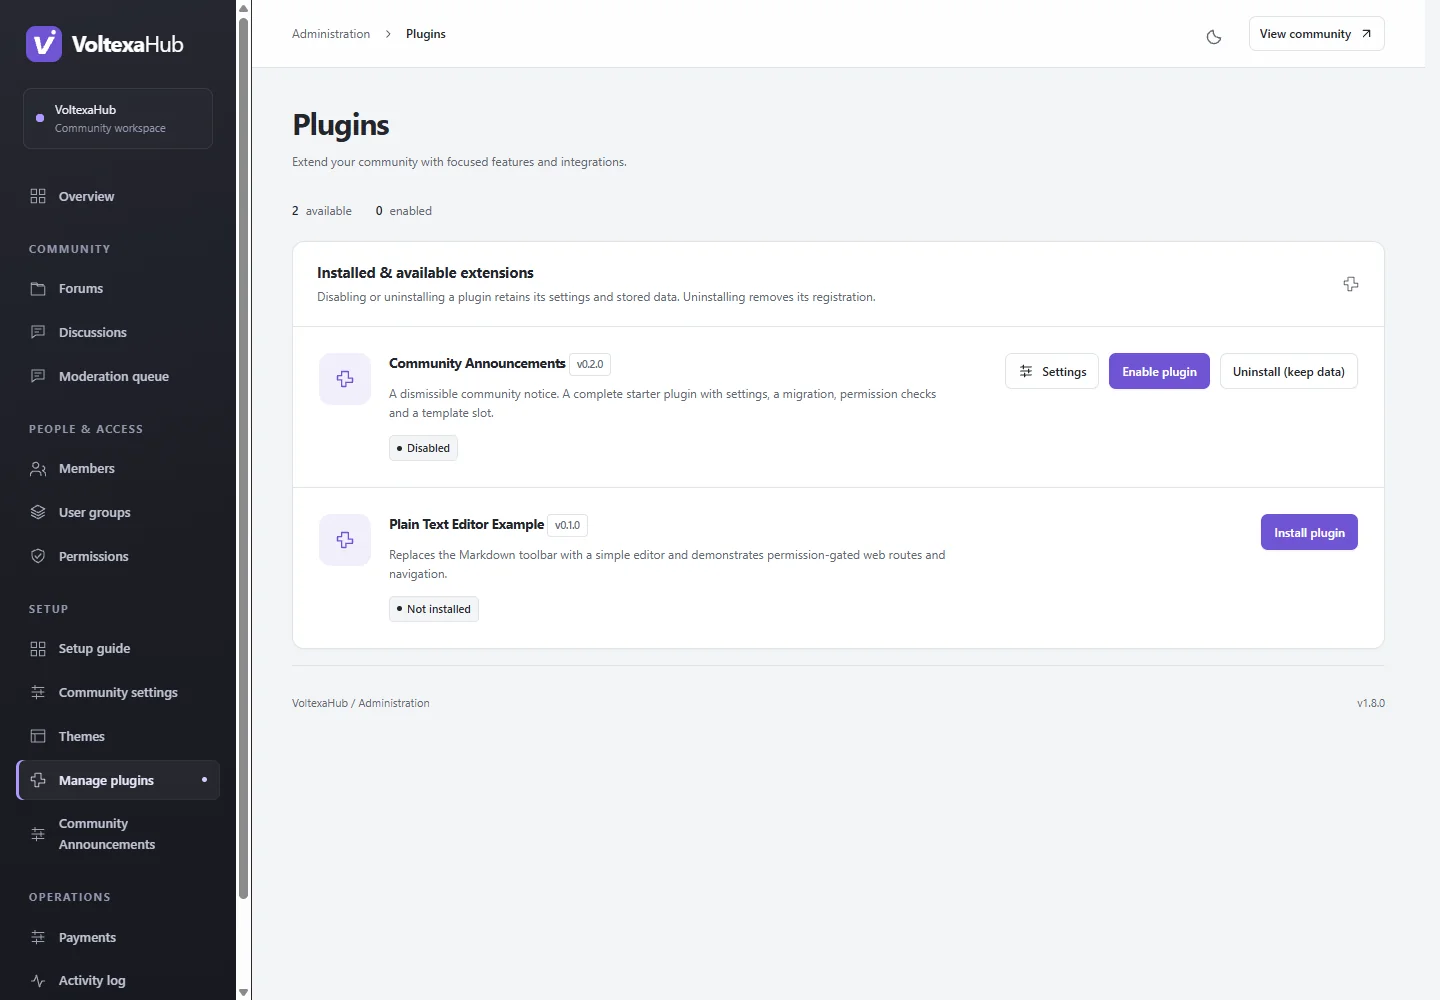
Task: Open Community settings in sidebar
Action: tap(118, 692)
